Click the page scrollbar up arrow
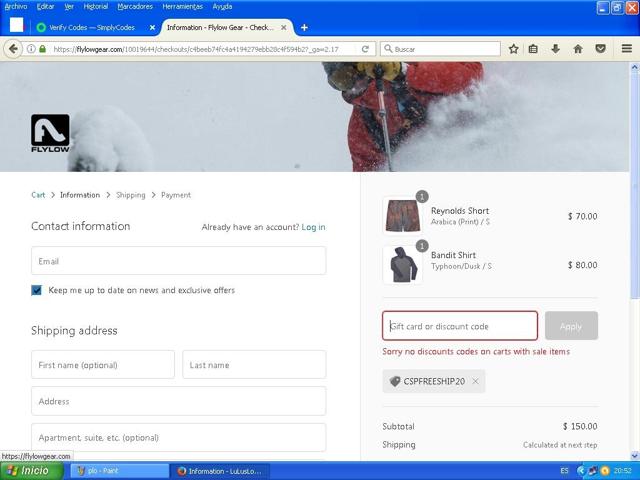 [635, 67]
